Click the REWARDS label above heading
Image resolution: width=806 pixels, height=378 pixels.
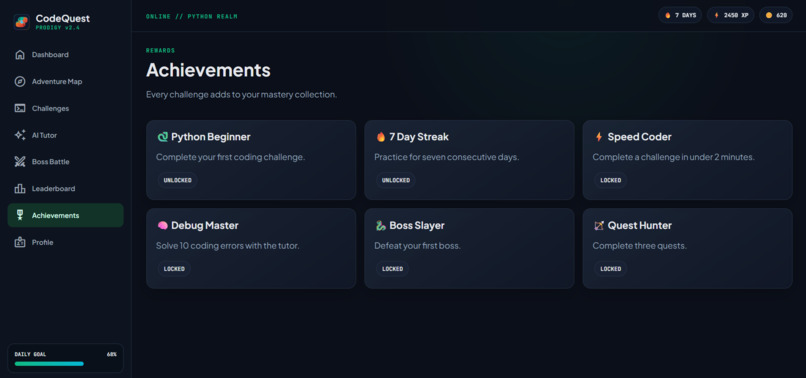(x=160, y=50)
